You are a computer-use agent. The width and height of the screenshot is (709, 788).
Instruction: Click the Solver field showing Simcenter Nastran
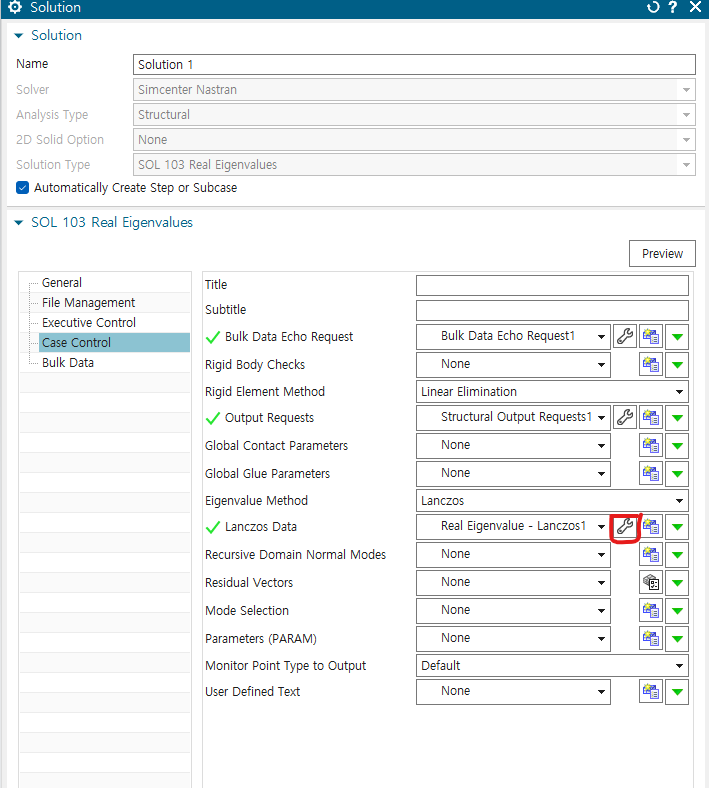pos(414,90)
